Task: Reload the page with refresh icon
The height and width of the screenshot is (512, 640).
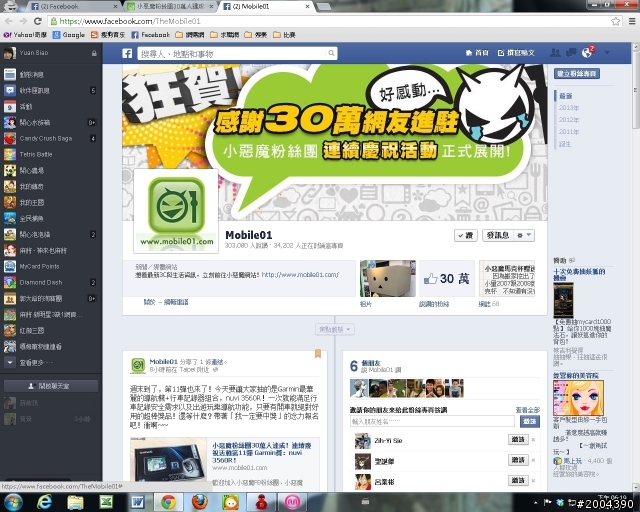Action: 38,21
